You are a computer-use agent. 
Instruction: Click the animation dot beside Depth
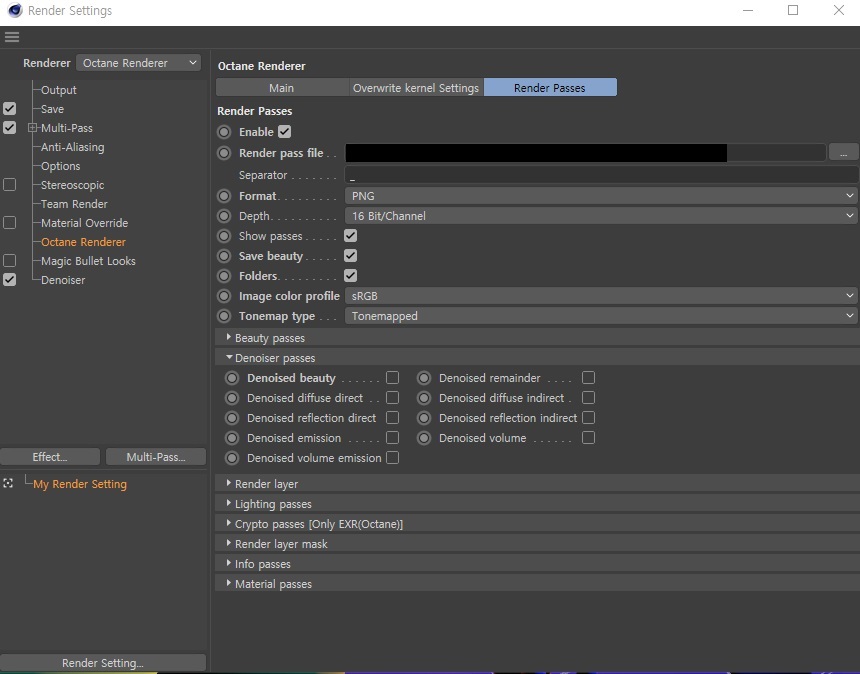224,216
